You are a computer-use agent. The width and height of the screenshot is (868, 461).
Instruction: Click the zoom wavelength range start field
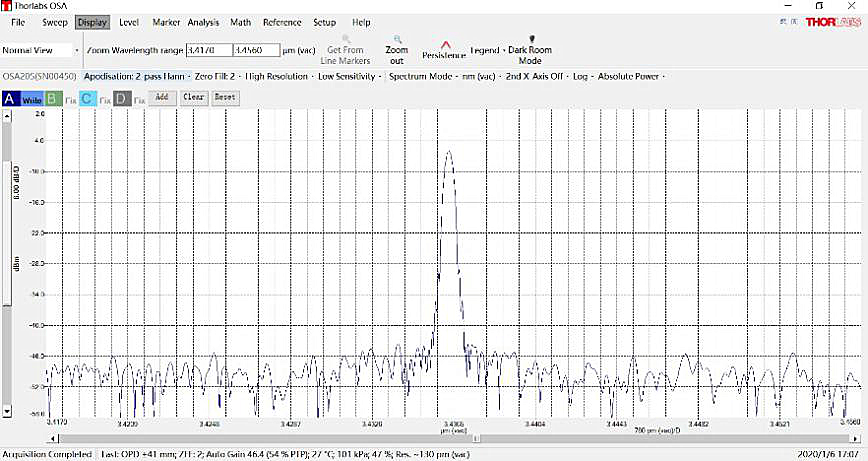click(x=209, y=49)
